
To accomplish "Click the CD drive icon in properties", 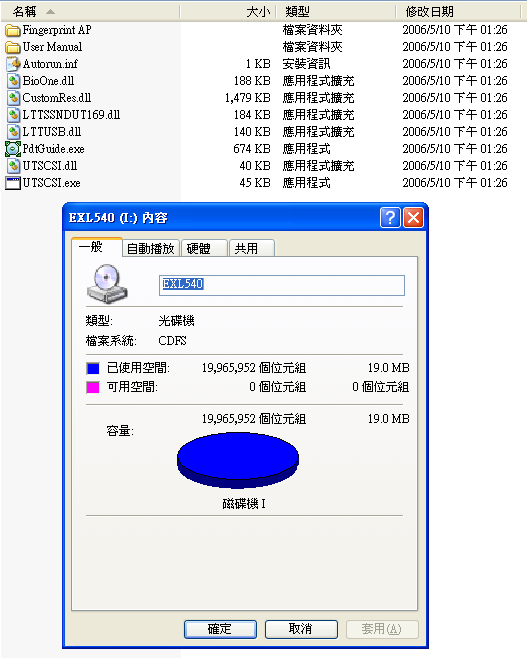I will (x=107, y=284).
